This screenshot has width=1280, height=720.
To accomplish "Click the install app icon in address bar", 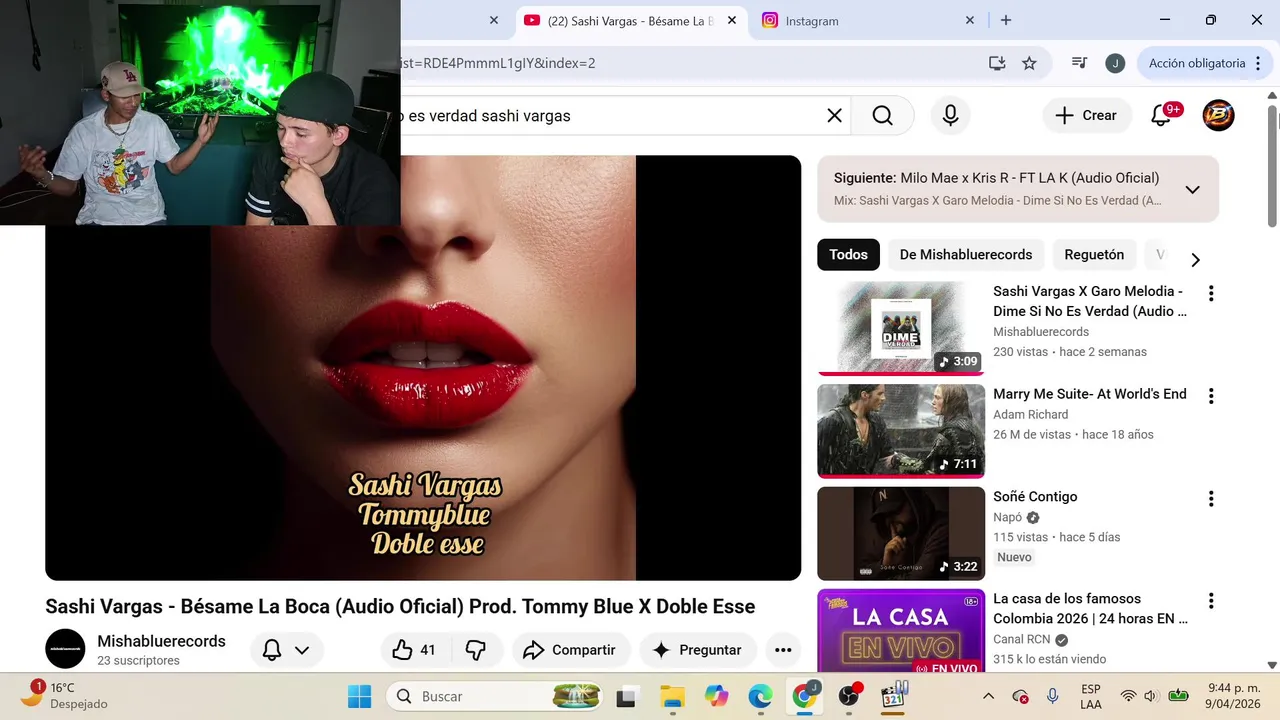I will pos(997,63).
